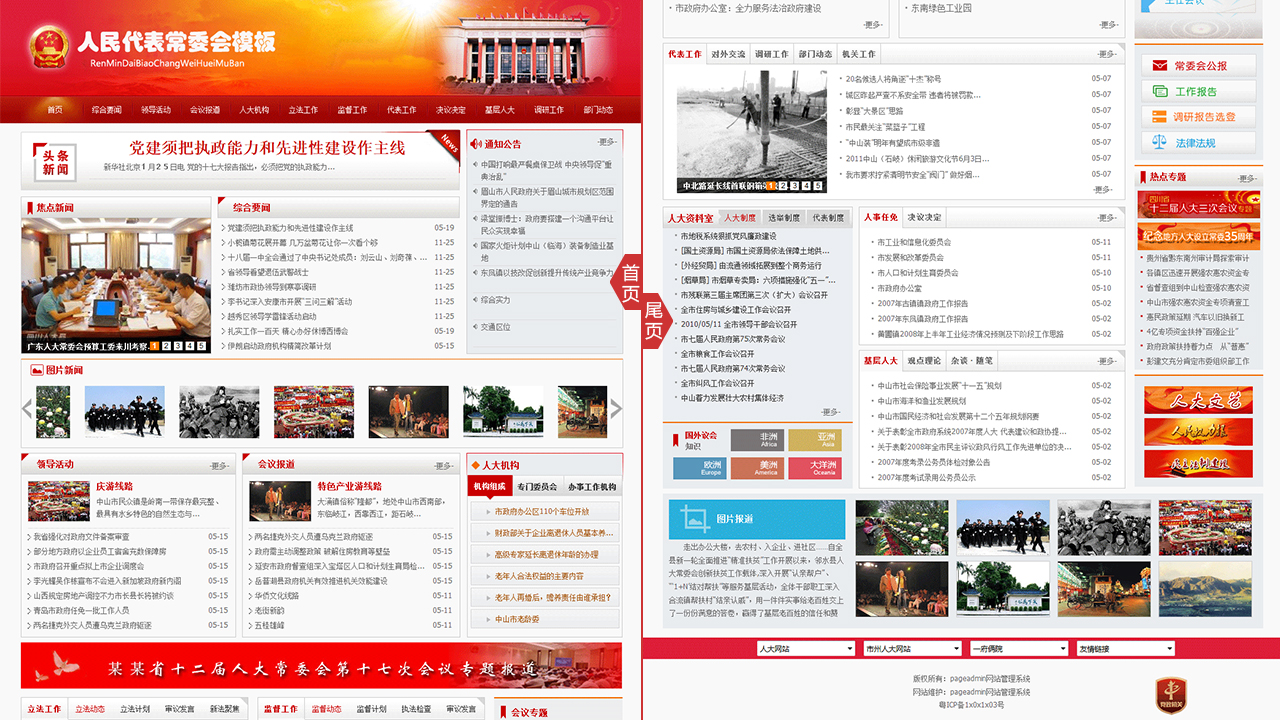Click the 常委会公报 envelope icon
The image size is (1280, 720).
coord(1159,66)
